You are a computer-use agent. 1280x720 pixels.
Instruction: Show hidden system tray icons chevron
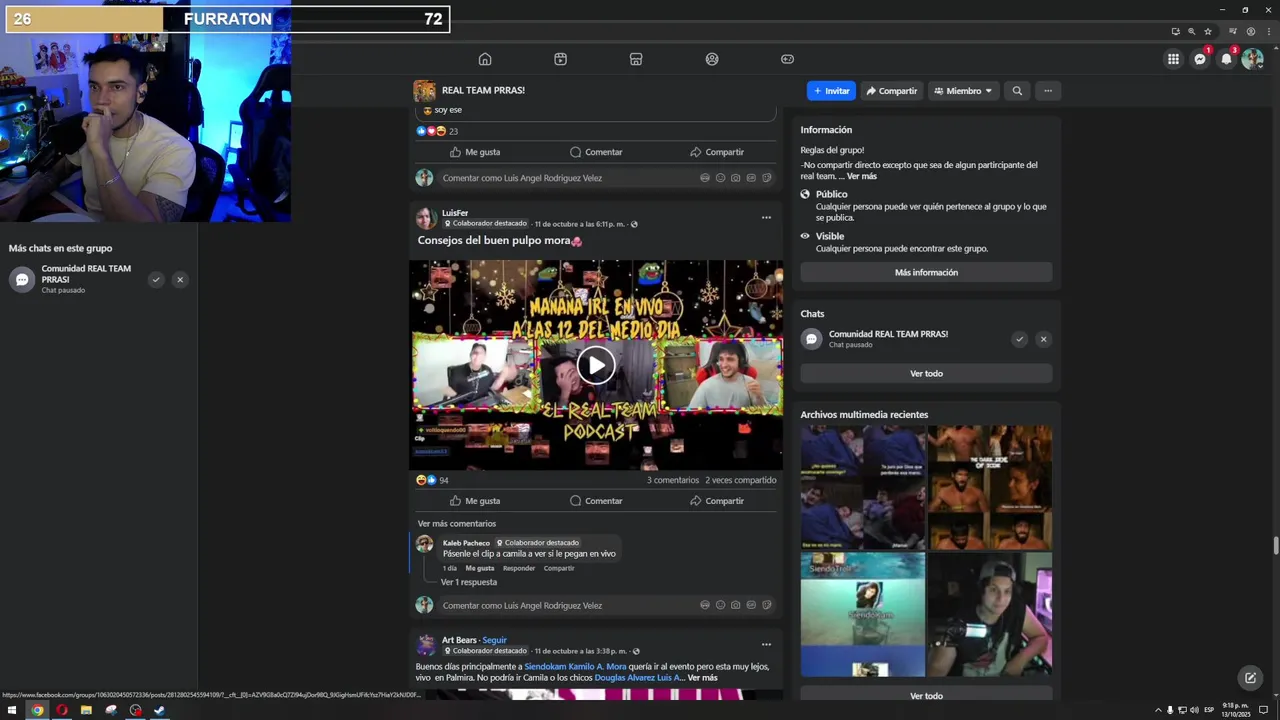[x=1158, y=710]
